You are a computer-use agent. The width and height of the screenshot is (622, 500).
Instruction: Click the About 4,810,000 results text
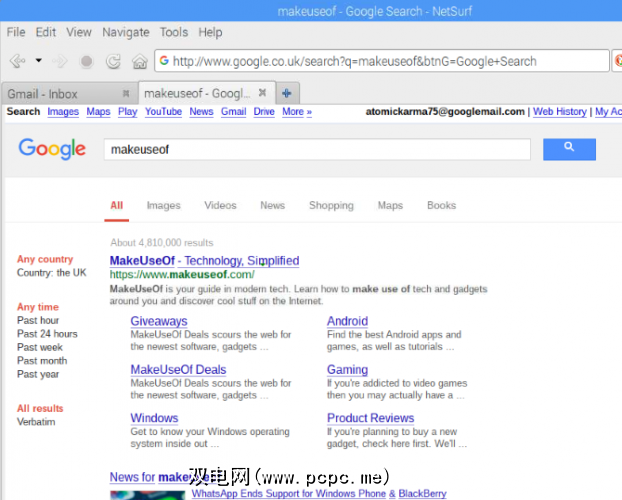tap(162, 243)
